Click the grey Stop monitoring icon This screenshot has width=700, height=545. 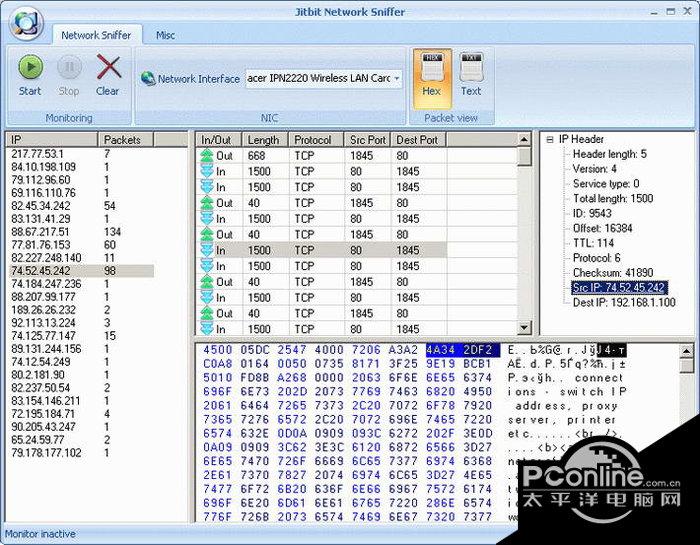[69, 67]
